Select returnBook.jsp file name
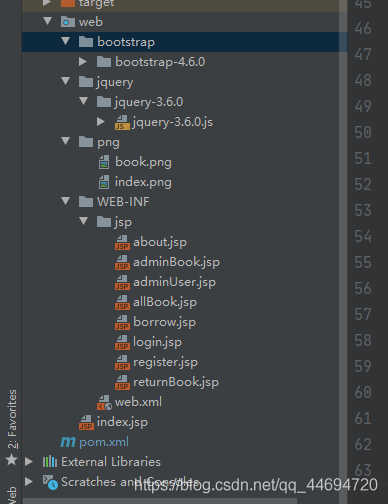 point(176,382)
